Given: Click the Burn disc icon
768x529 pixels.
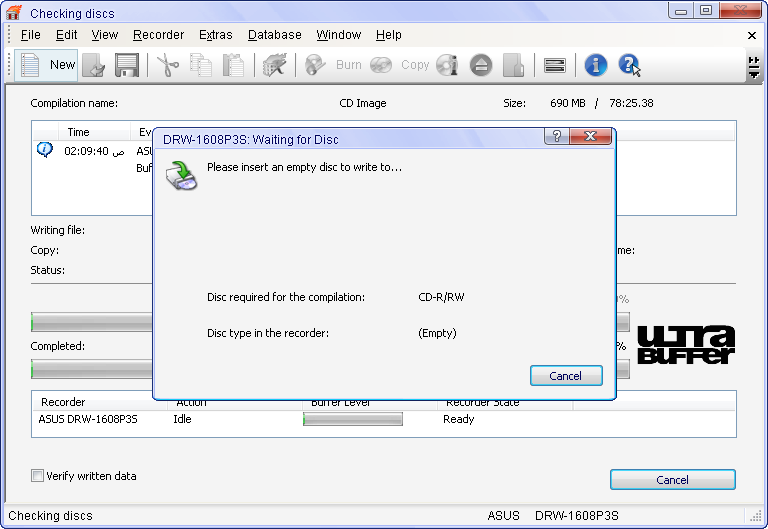Looking at the screenshot, I should pyautogui.click(x=315, y=65).
